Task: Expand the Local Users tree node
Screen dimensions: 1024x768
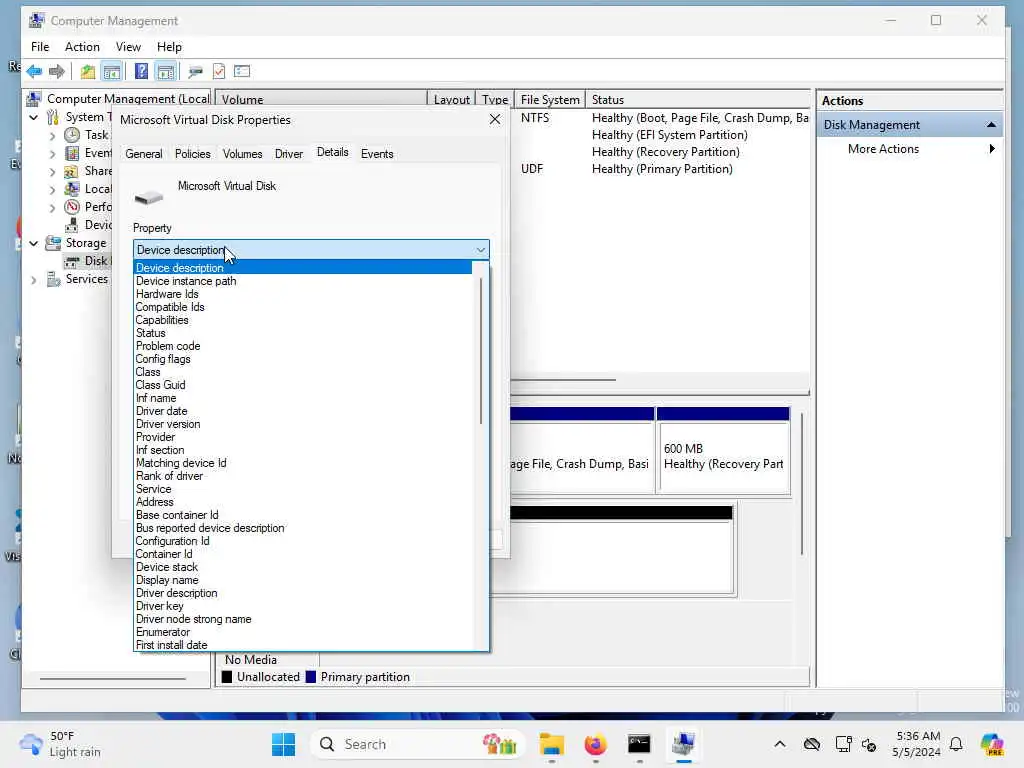Action: pos(52,189)
